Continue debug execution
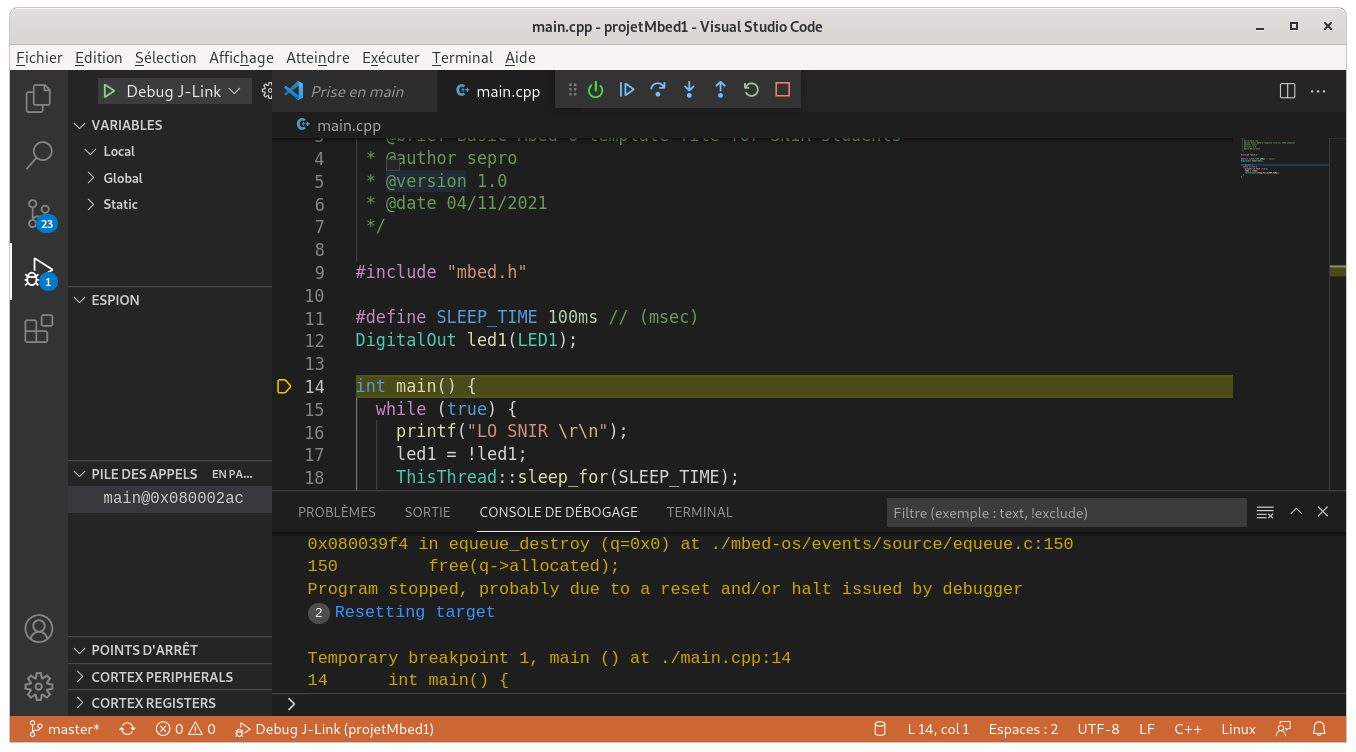This screenshot has height=752, width=1356. click(x=627, y=90)
